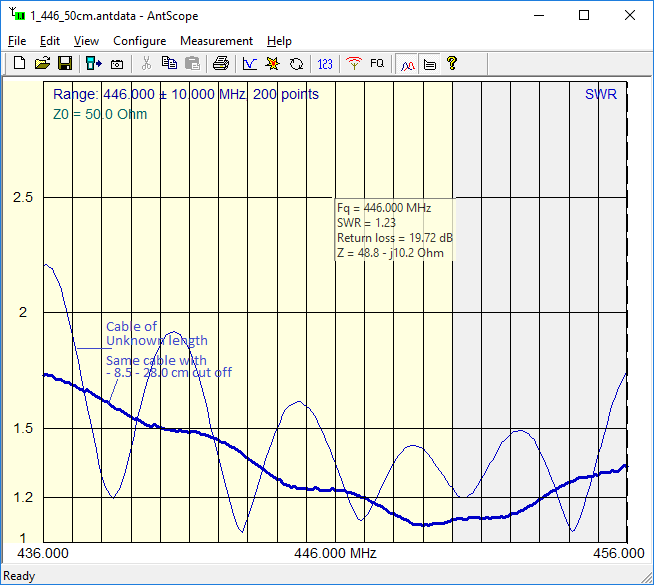Click the FQ frequency settings button
The image size is (654, 585).
tap(377, 63)
